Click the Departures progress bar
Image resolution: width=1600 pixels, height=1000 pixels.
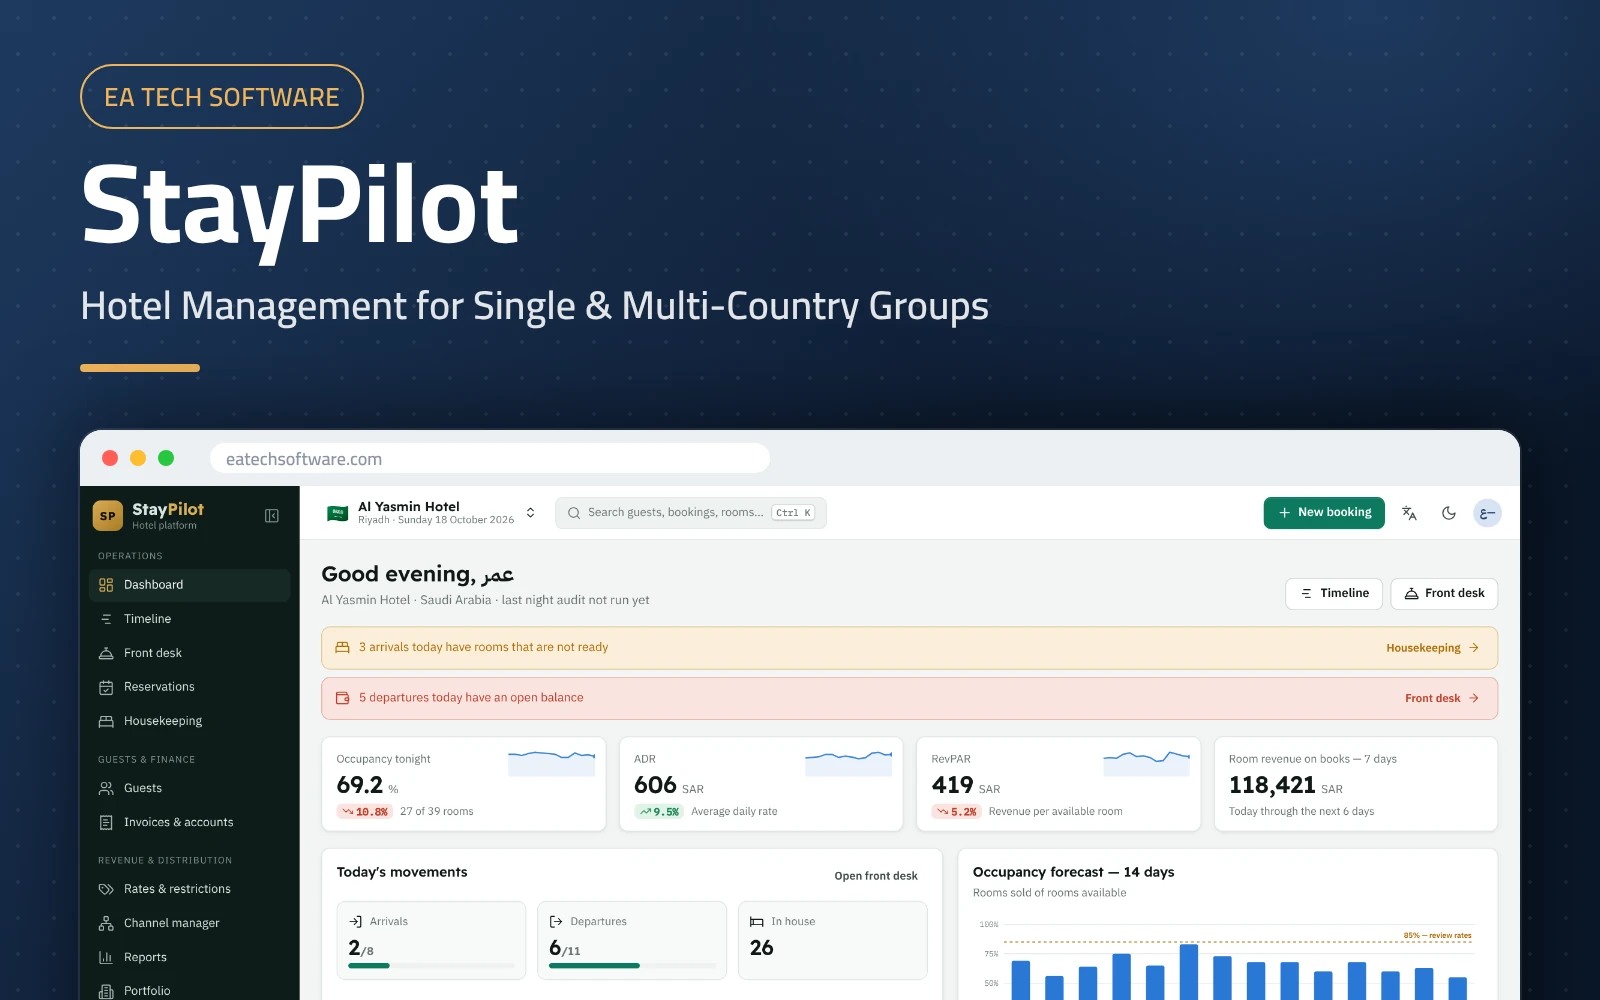coord(632,966)
